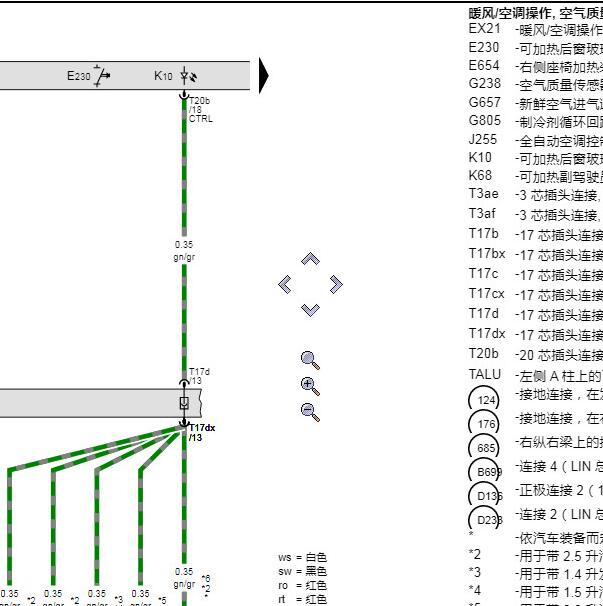Zoom in with the plus magnifier
603x606 pixels.
point(310,386)
